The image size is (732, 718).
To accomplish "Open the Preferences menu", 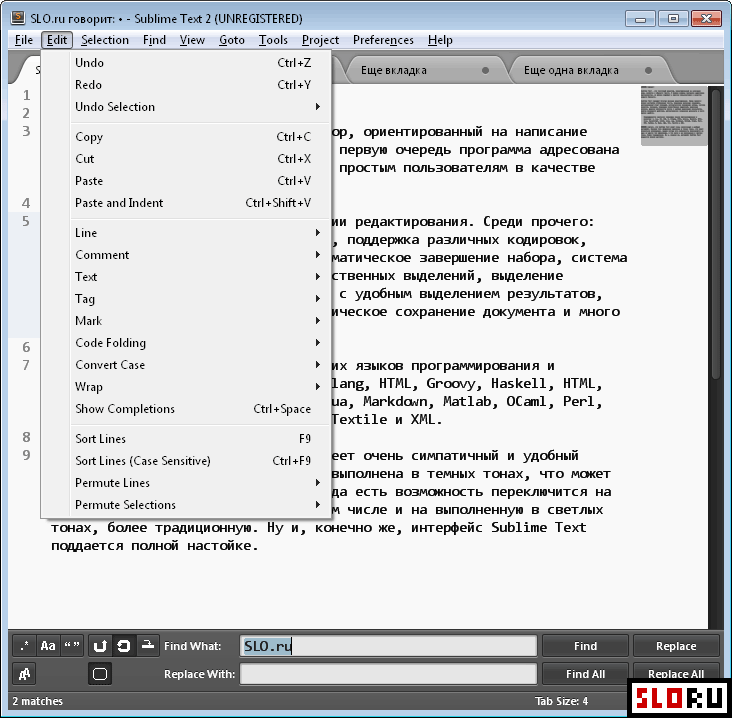I will click(x=383, y=40).
